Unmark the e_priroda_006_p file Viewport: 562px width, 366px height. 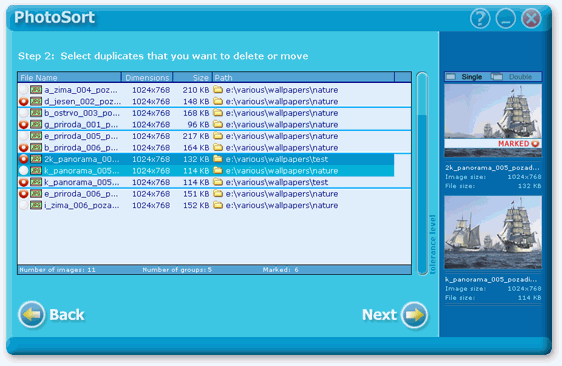24,194
